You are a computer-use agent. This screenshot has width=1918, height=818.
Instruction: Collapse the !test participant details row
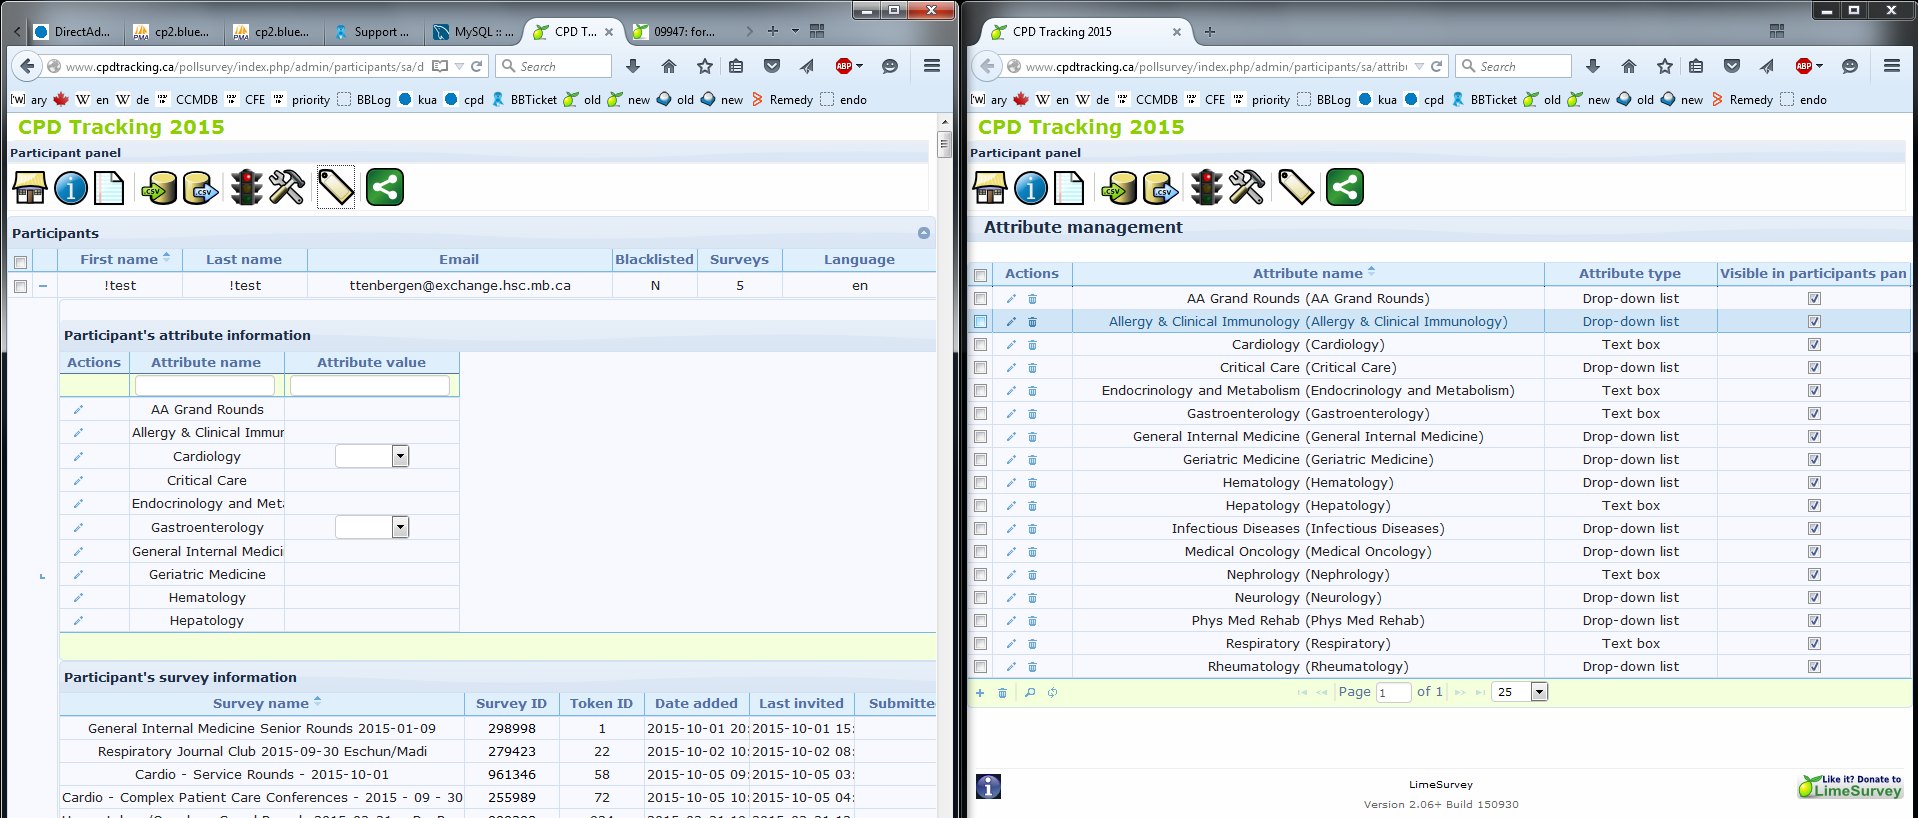click(43, 286)
